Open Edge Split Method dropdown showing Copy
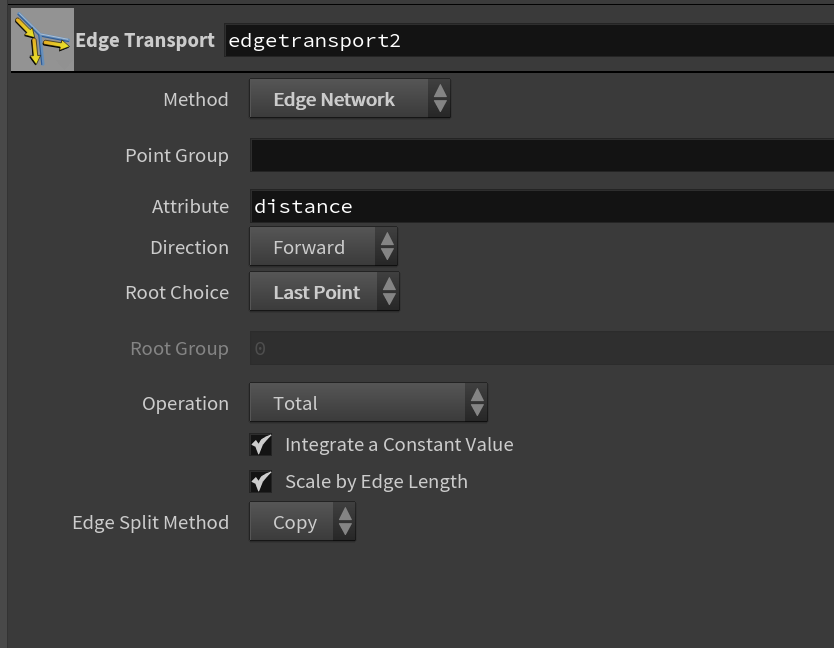This screenshot has width=834, height=648. (302, 521)
